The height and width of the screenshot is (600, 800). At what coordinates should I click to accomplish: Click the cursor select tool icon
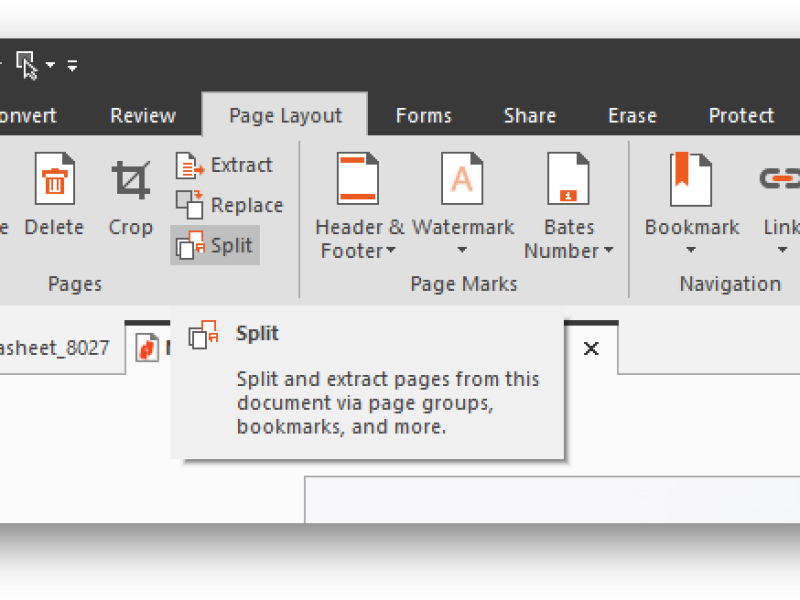(27, 65)
